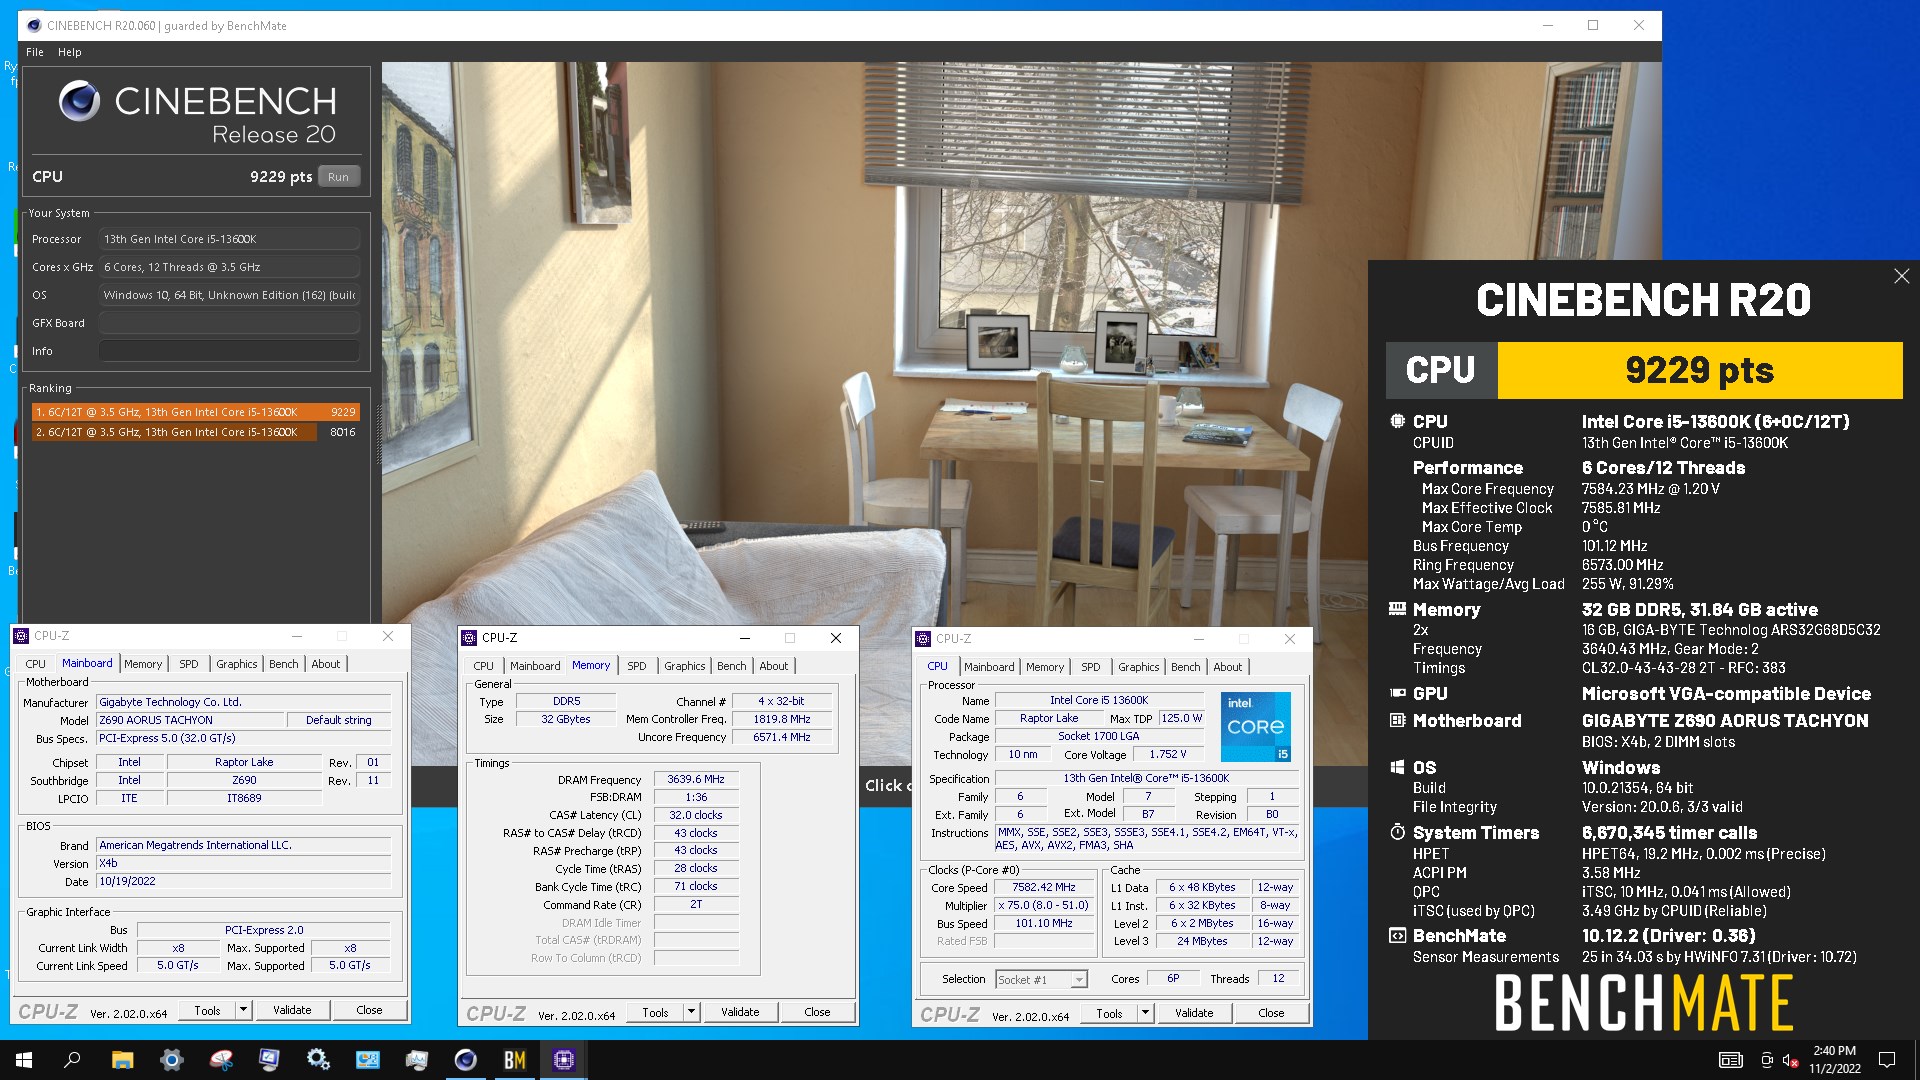
Task: Click the Meet Now camera tray icon
Action: [1767, 1060]
